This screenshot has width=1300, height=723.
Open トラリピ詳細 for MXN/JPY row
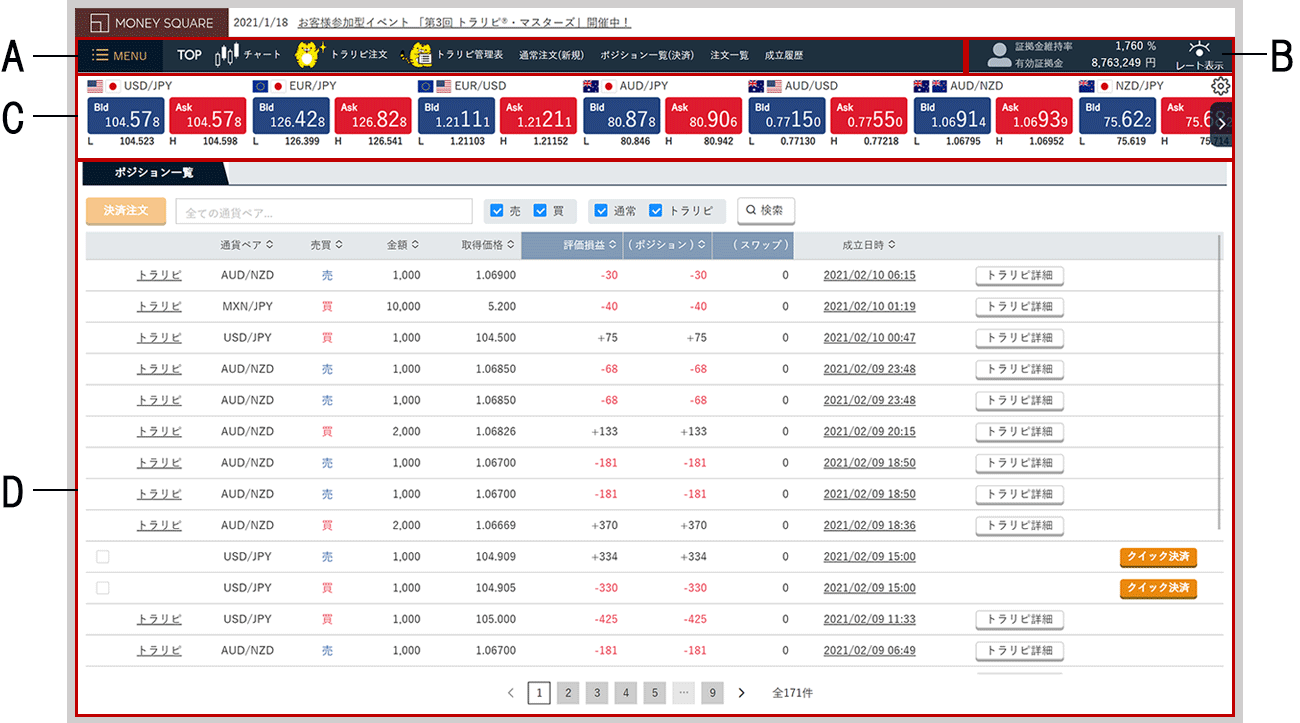coord(1019,307)
